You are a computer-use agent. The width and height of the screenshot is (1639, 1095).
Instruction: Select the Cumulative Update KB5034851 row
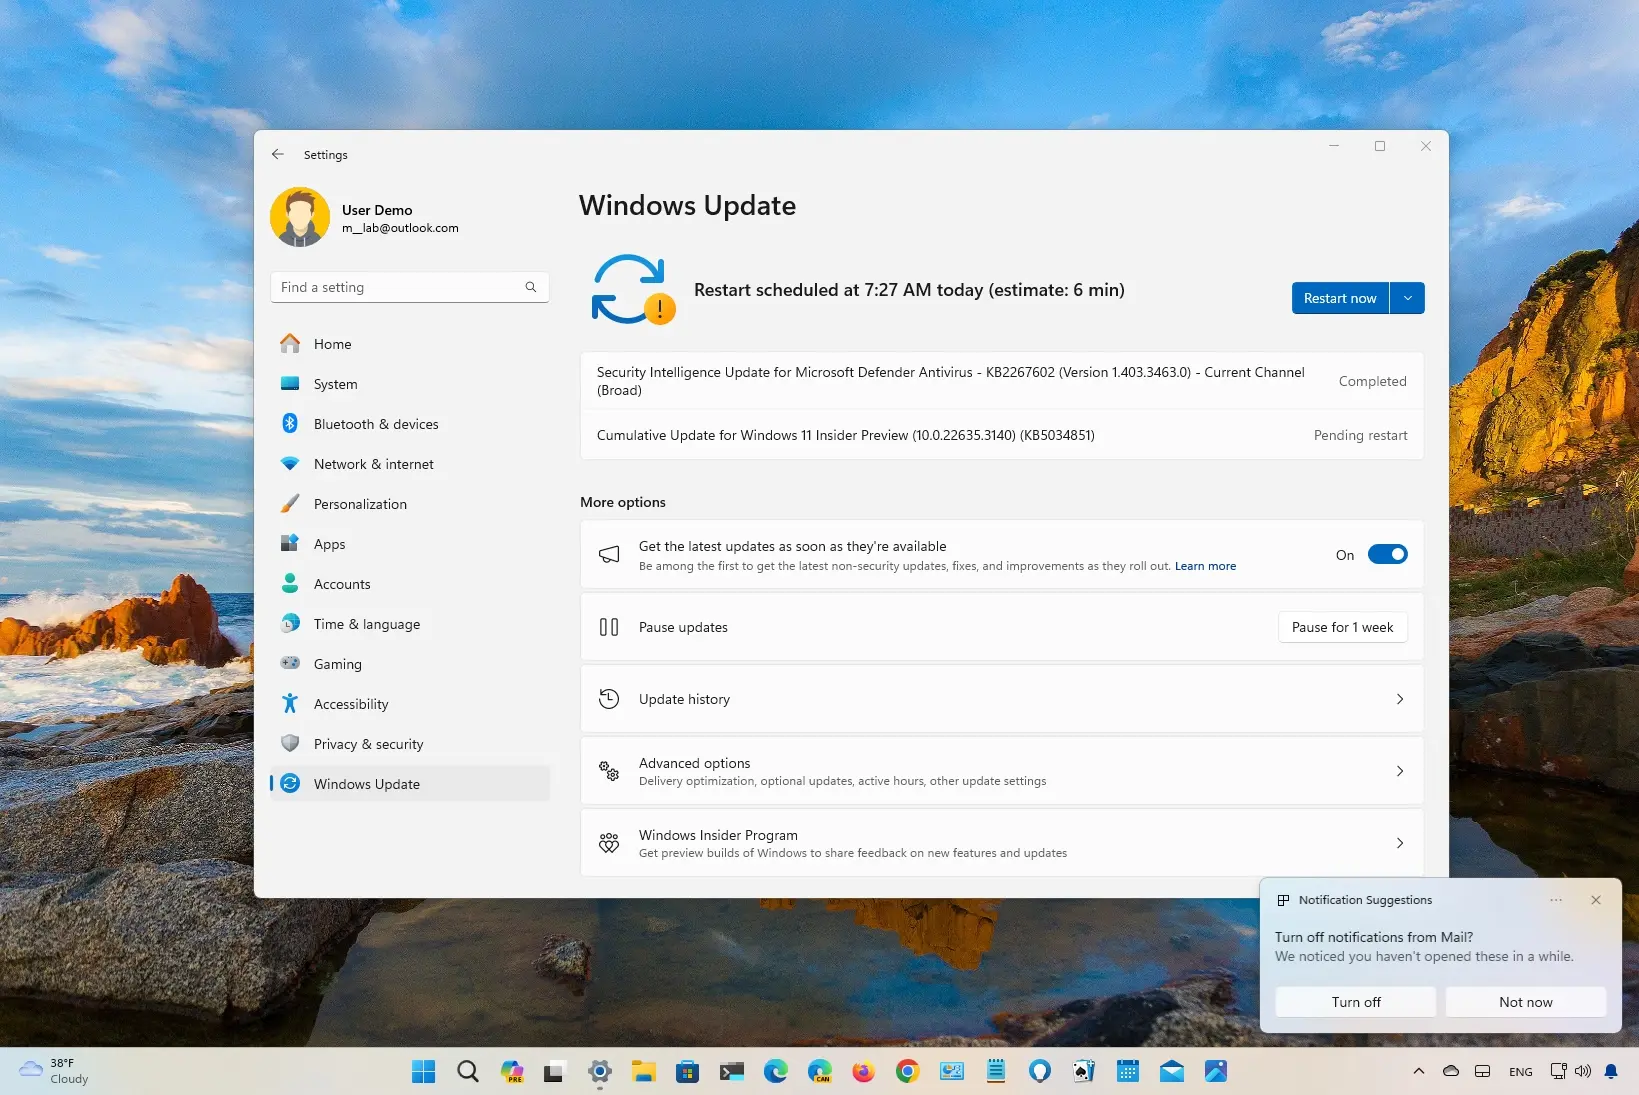pos(1002,435)
